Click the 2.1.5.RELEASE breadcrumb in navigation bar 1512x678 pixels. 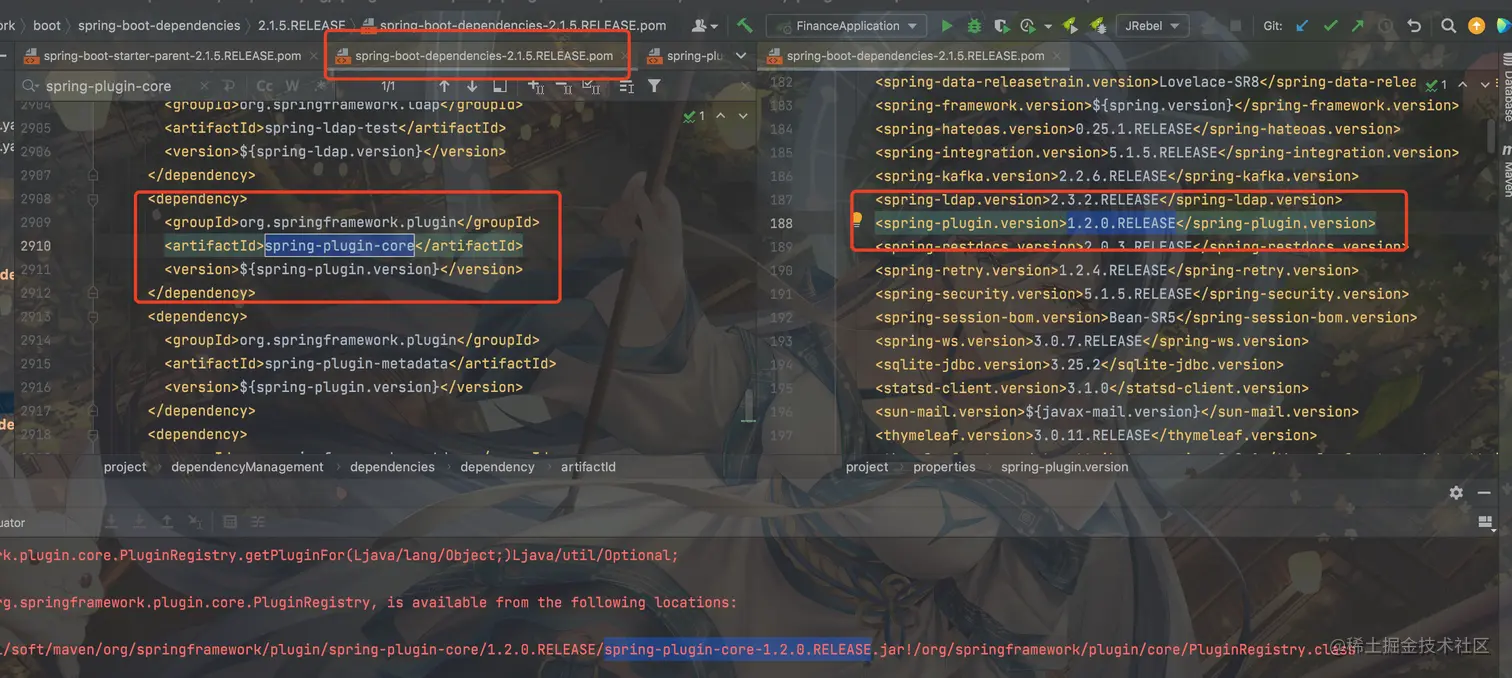click(302, 26)
